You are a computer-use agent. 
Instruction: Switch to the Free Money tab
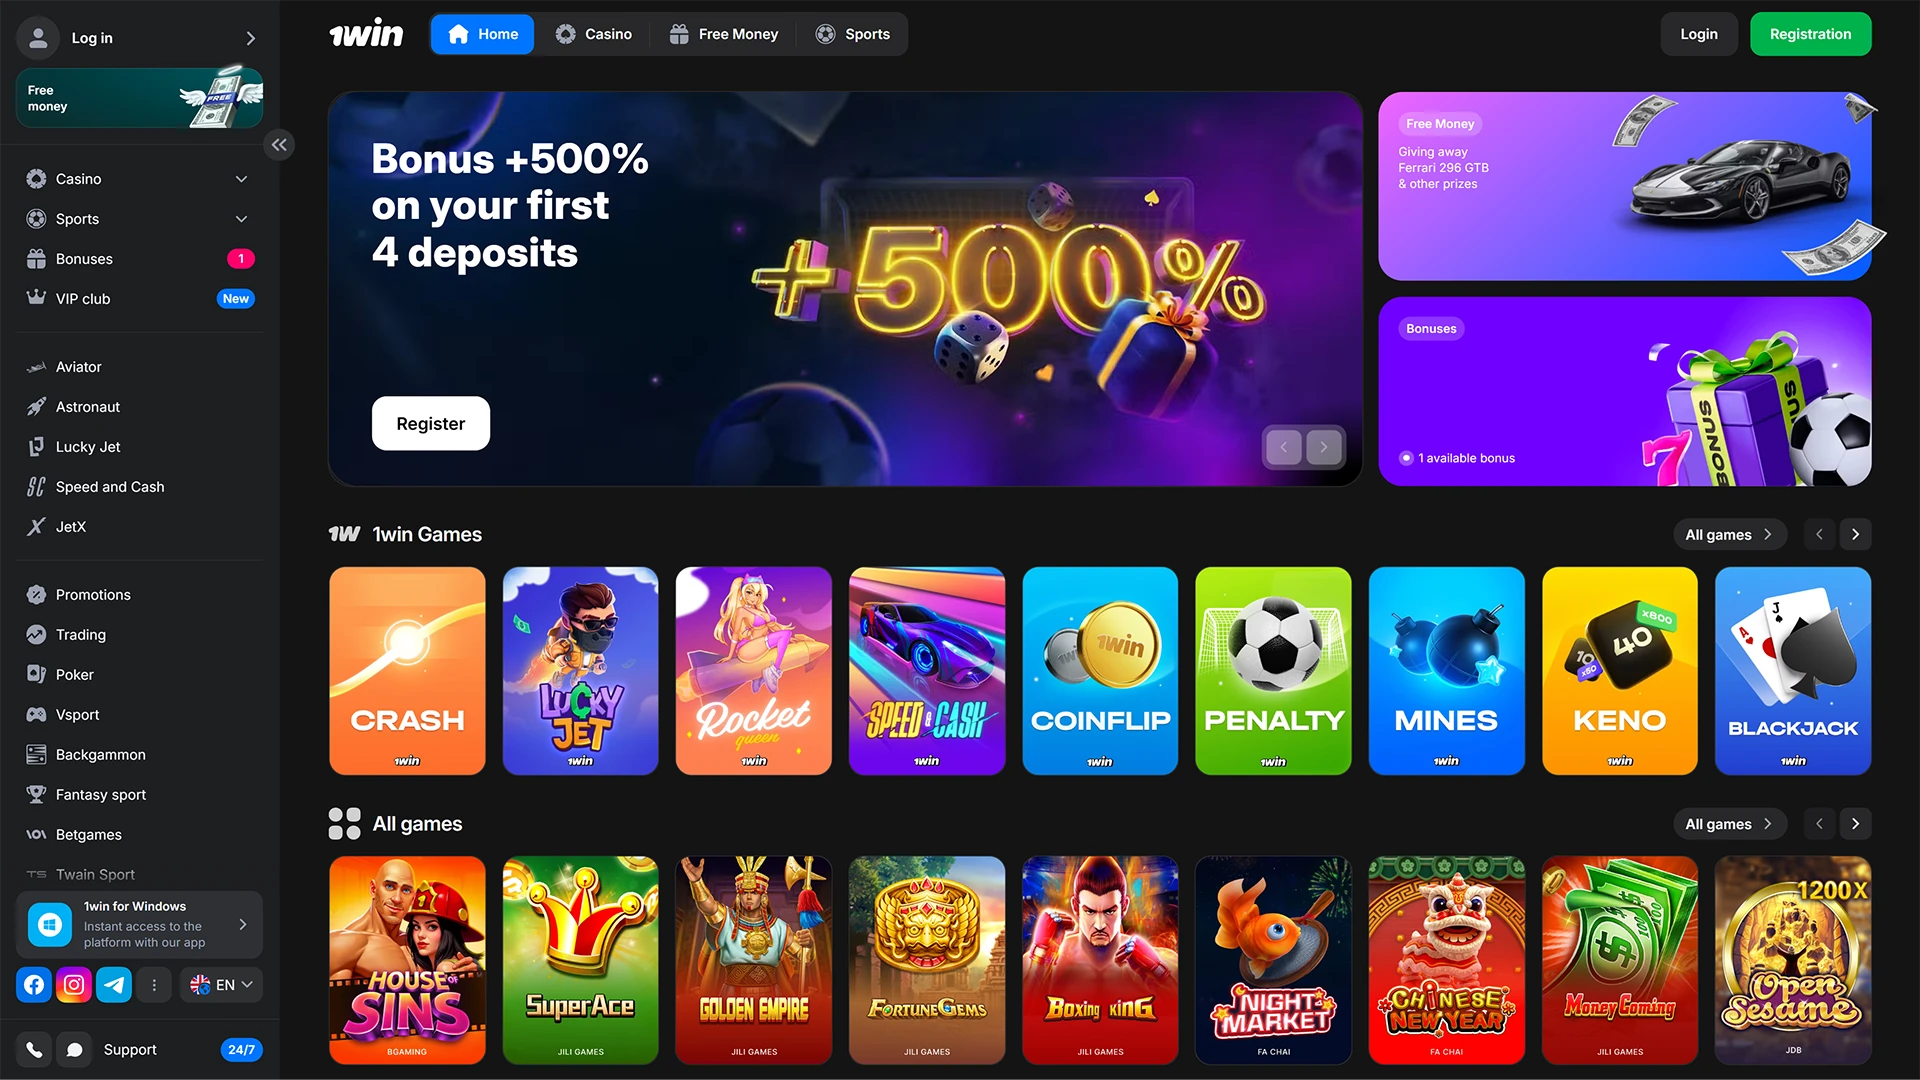(x=724, y=34)
